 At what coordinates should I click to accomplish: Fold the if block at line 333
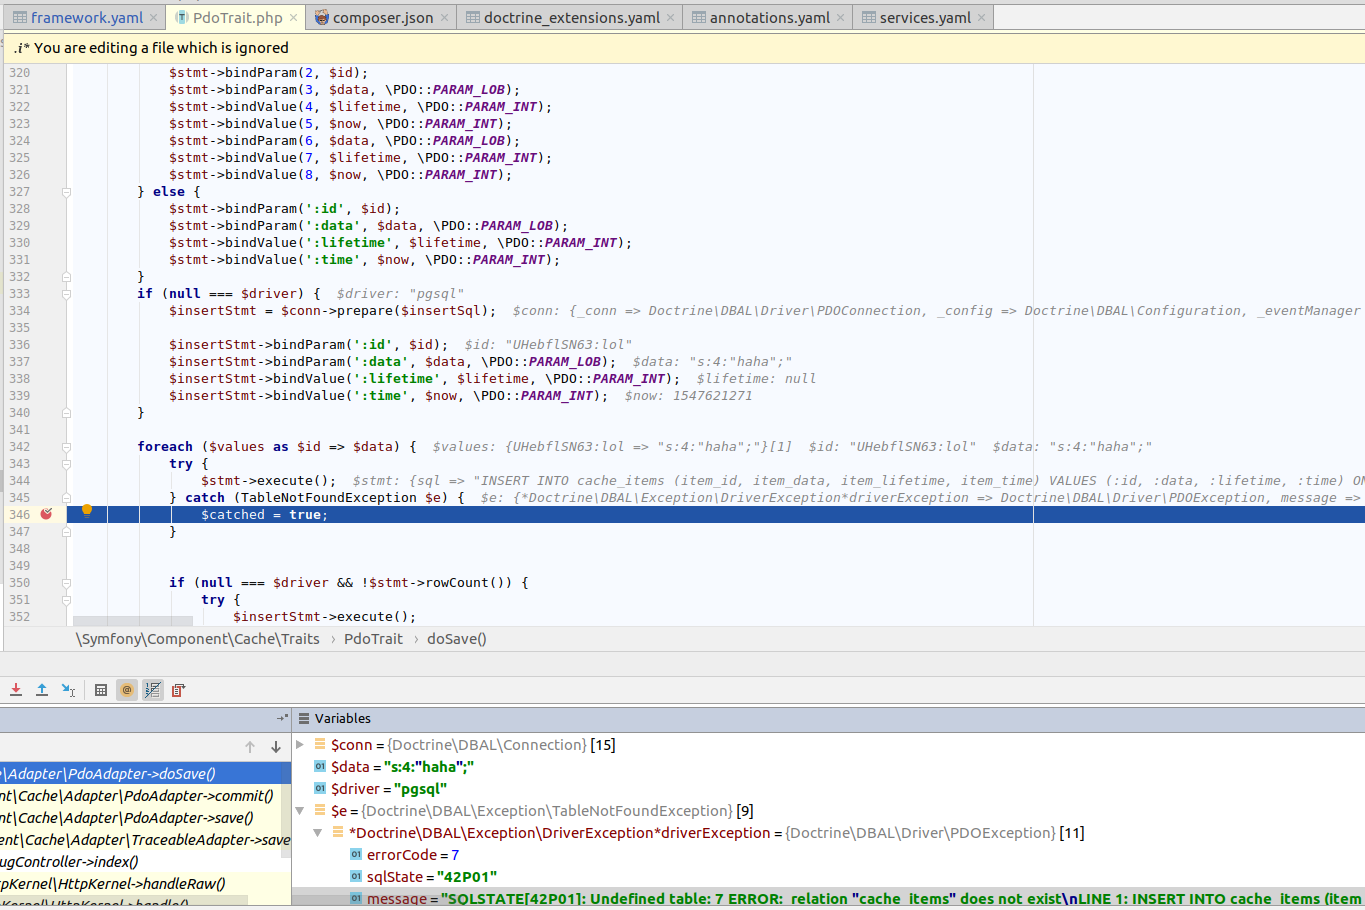tap(66, 294)
